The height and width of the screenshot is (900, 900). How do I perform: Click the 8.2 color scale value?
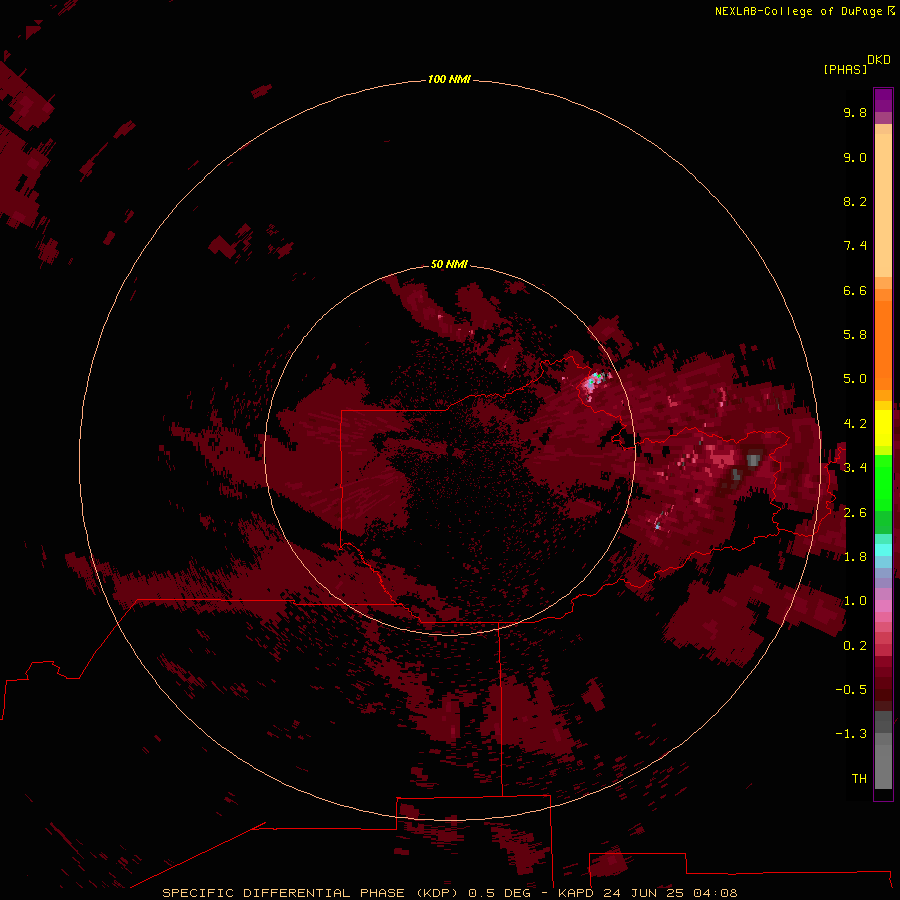[855, 201]
